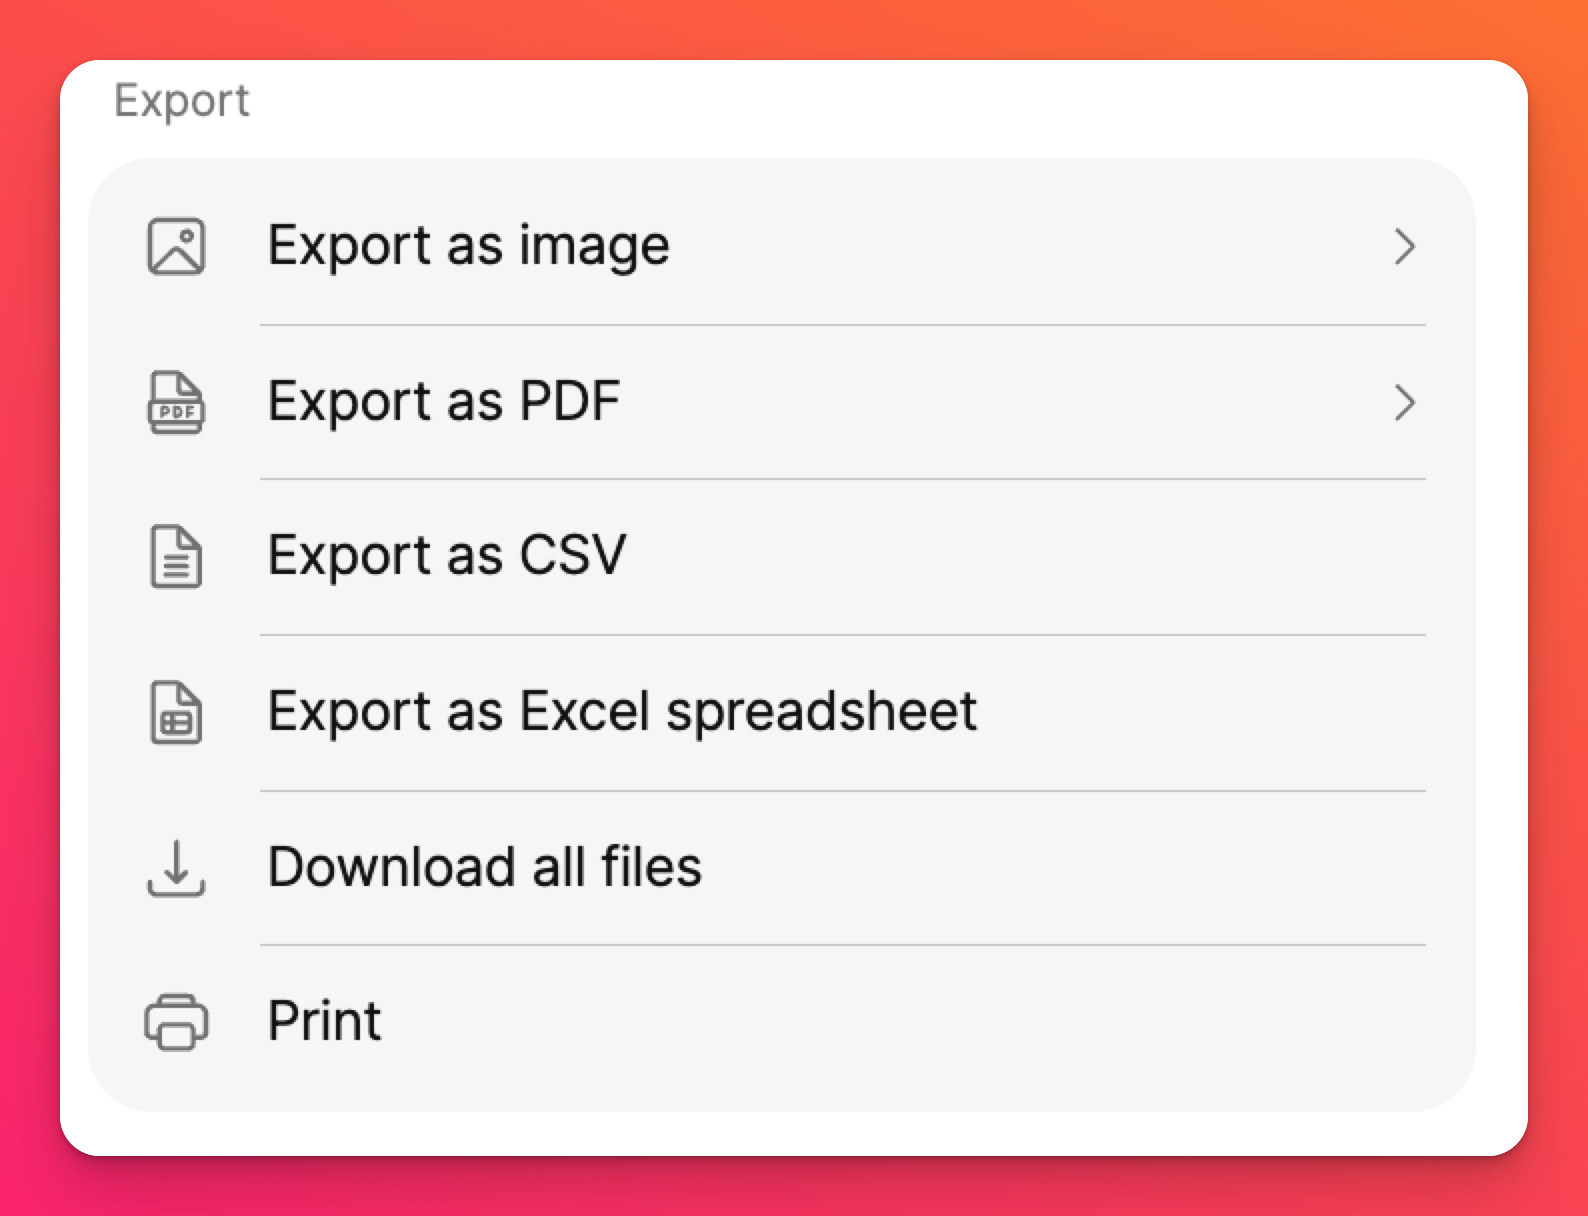Click the Export section heading

click(182, 101)
